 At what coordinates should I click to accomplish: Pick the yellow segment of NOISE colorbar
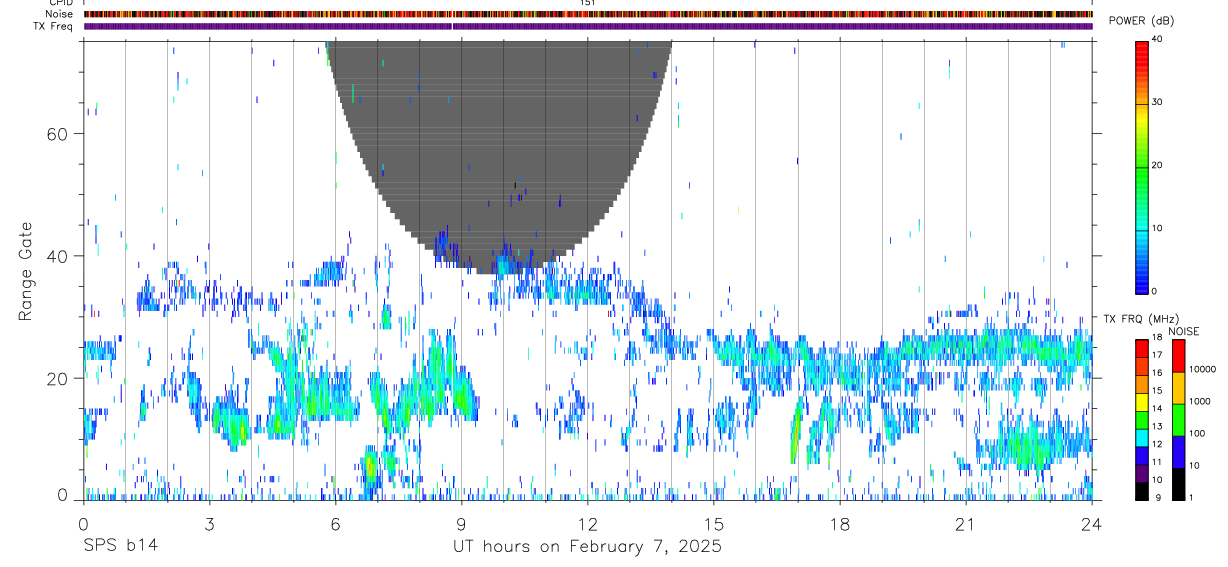pyautogui.click(x=1178, y=388)
